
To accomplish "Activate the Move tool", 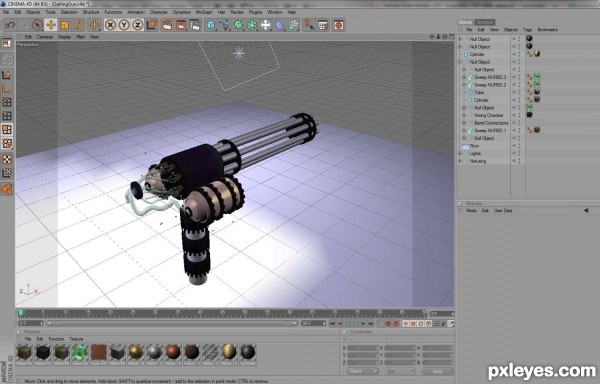I will [51, 25].
